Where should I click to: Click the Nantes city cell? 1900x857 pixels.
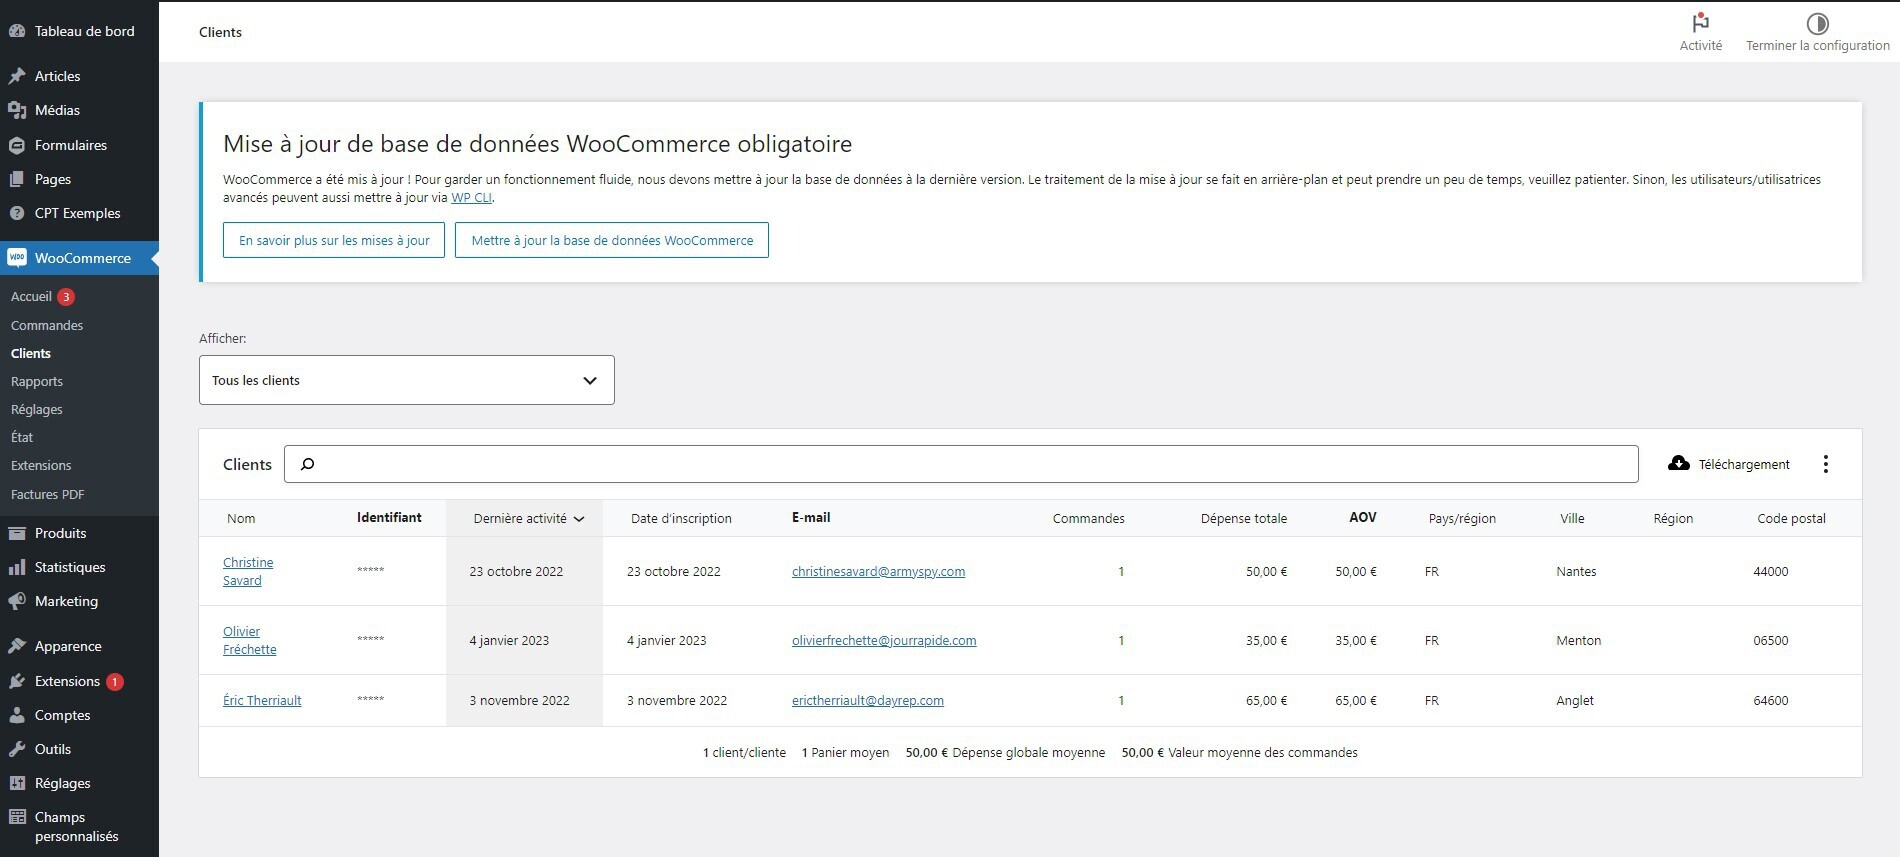click(1576, 571)
